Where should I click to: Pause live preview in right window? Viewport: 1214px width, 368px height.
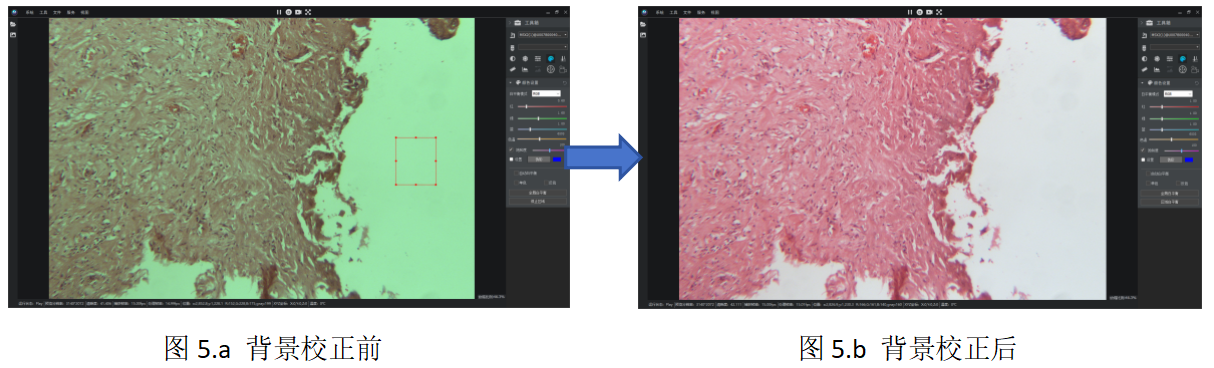pos(910,12)
